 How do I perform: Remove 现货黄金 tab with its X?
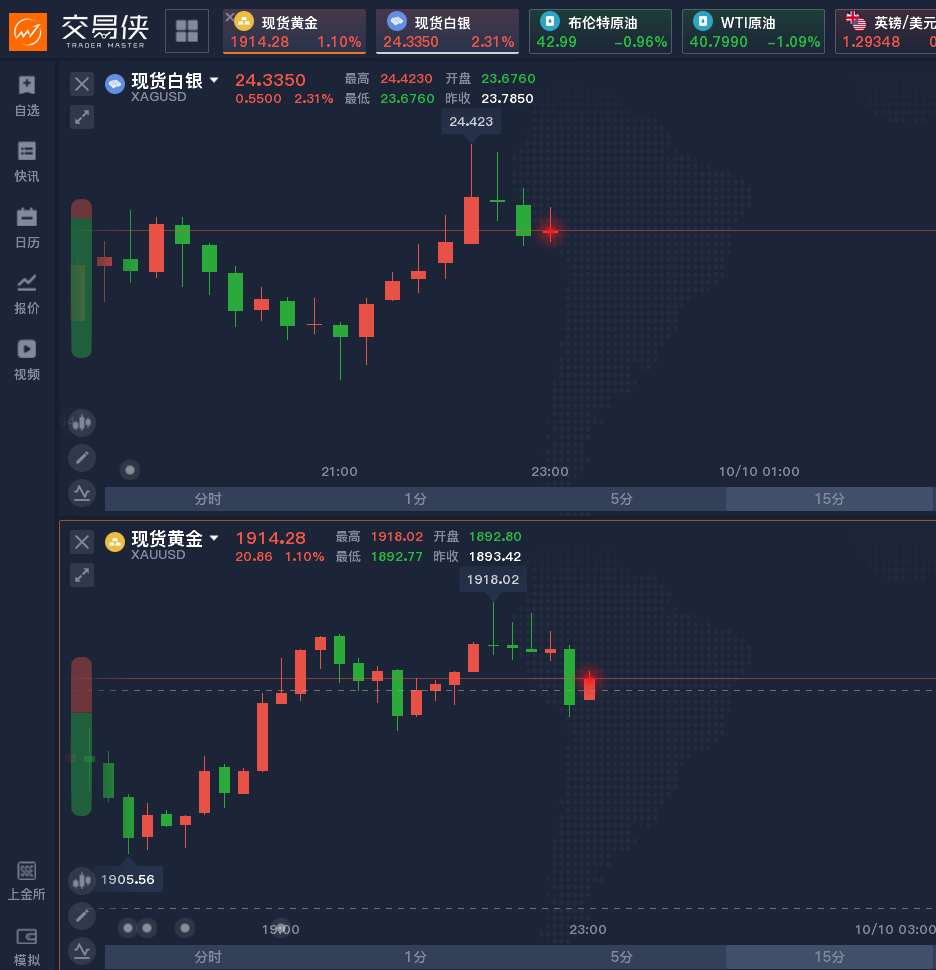230,17
